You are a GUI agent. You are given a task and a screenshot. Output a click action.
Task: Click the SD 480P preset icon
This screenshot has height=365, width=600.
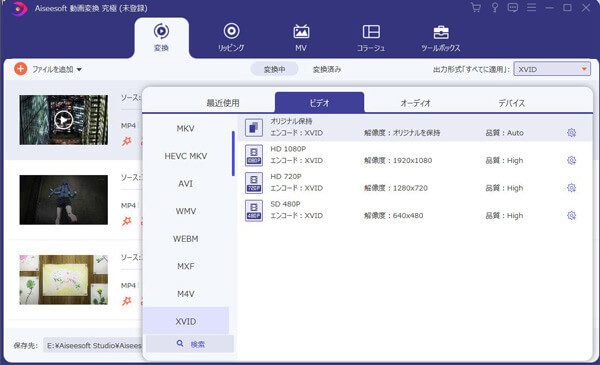click(254, 210)
